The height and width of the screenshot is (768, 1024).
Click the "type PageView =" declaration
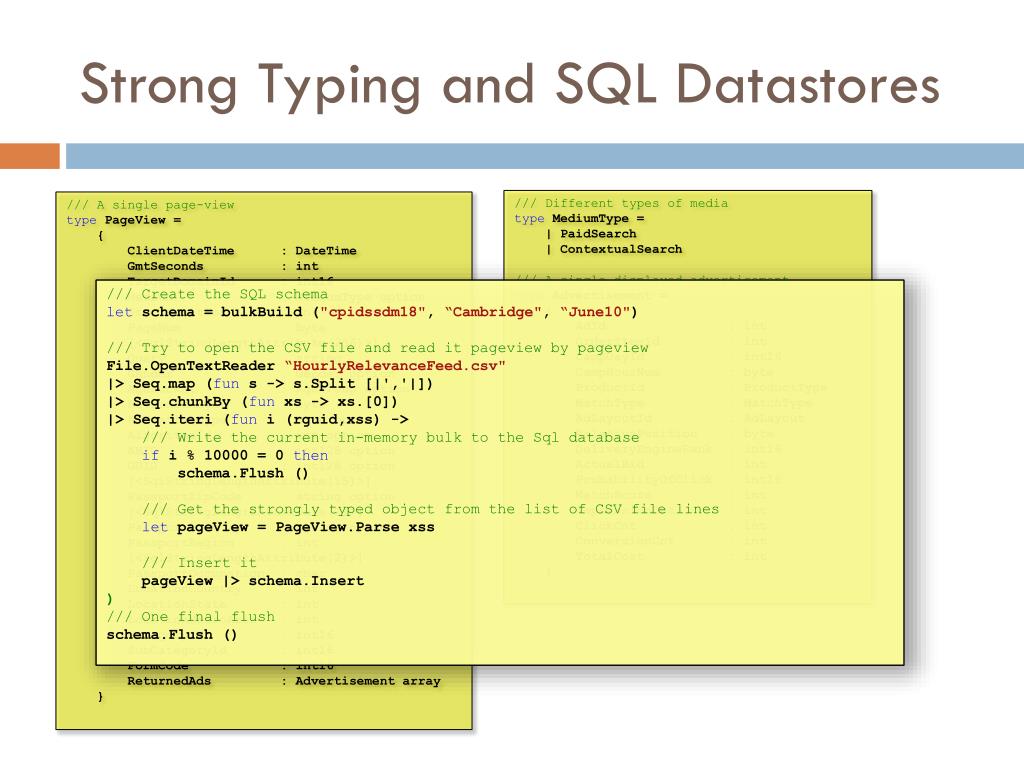(x=123, y=220)
